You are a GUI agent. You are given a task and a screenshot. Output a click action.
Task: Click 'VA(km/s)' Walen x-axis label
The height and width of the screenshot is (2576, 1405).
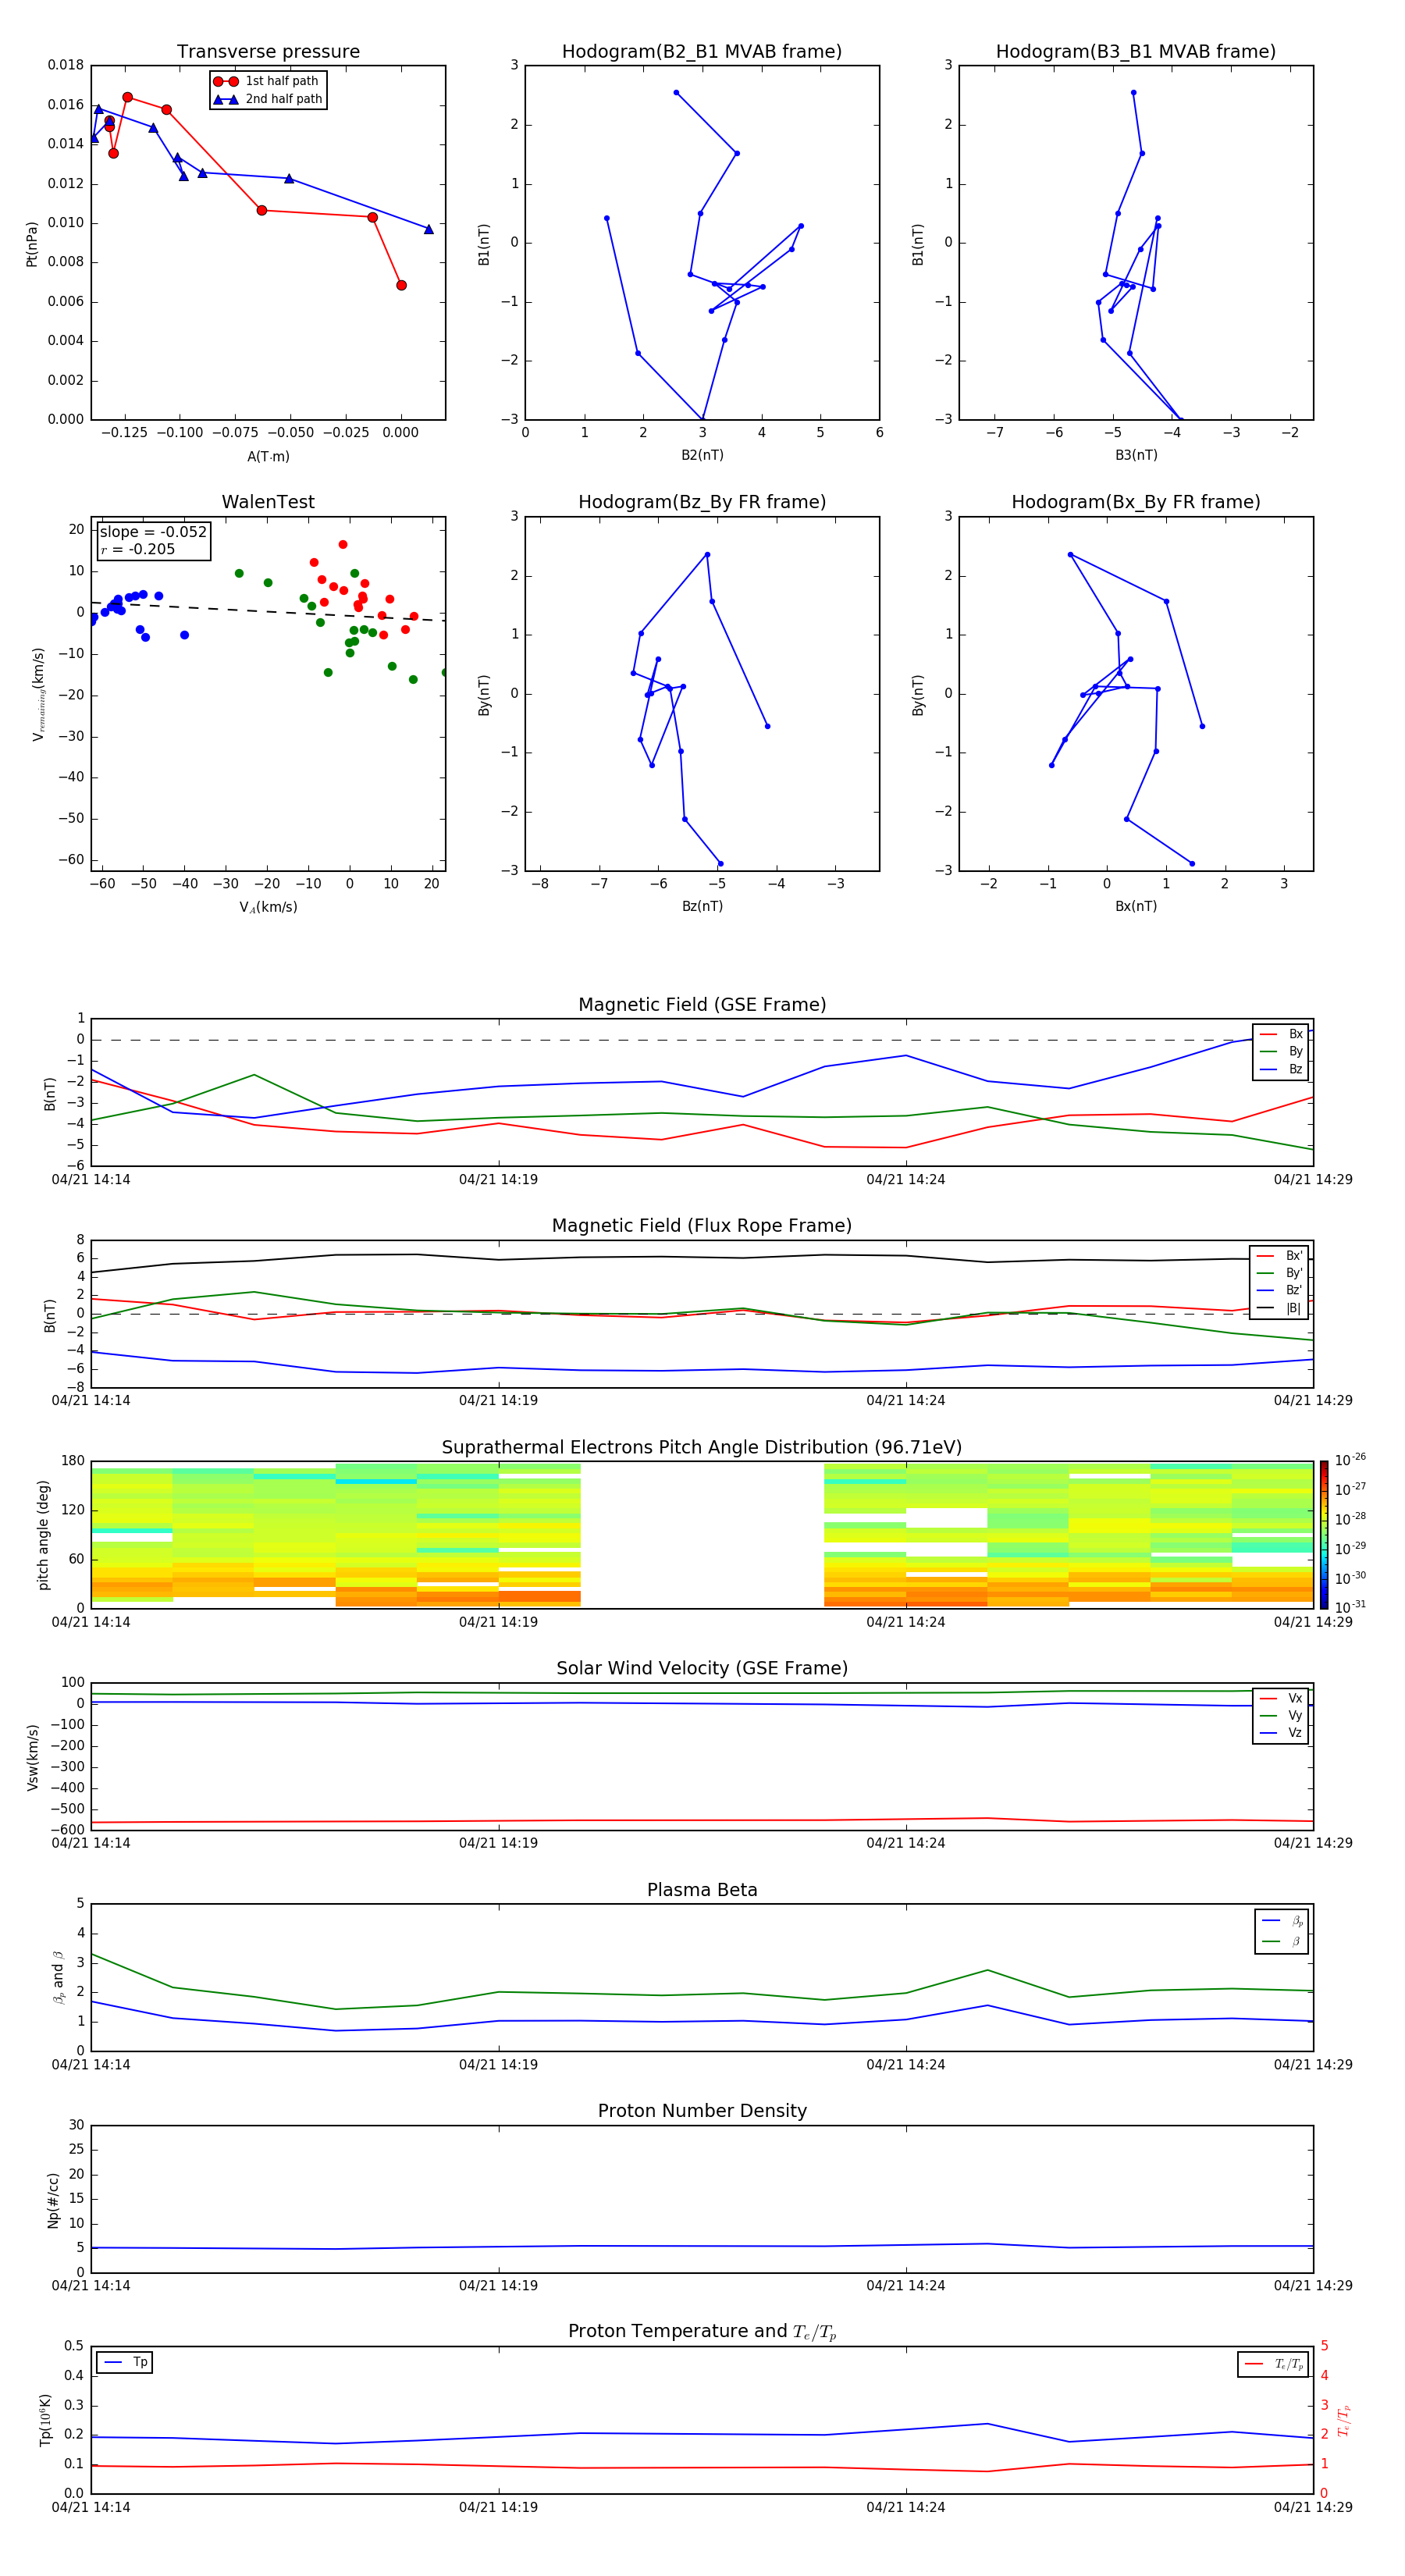click(268, 907)
